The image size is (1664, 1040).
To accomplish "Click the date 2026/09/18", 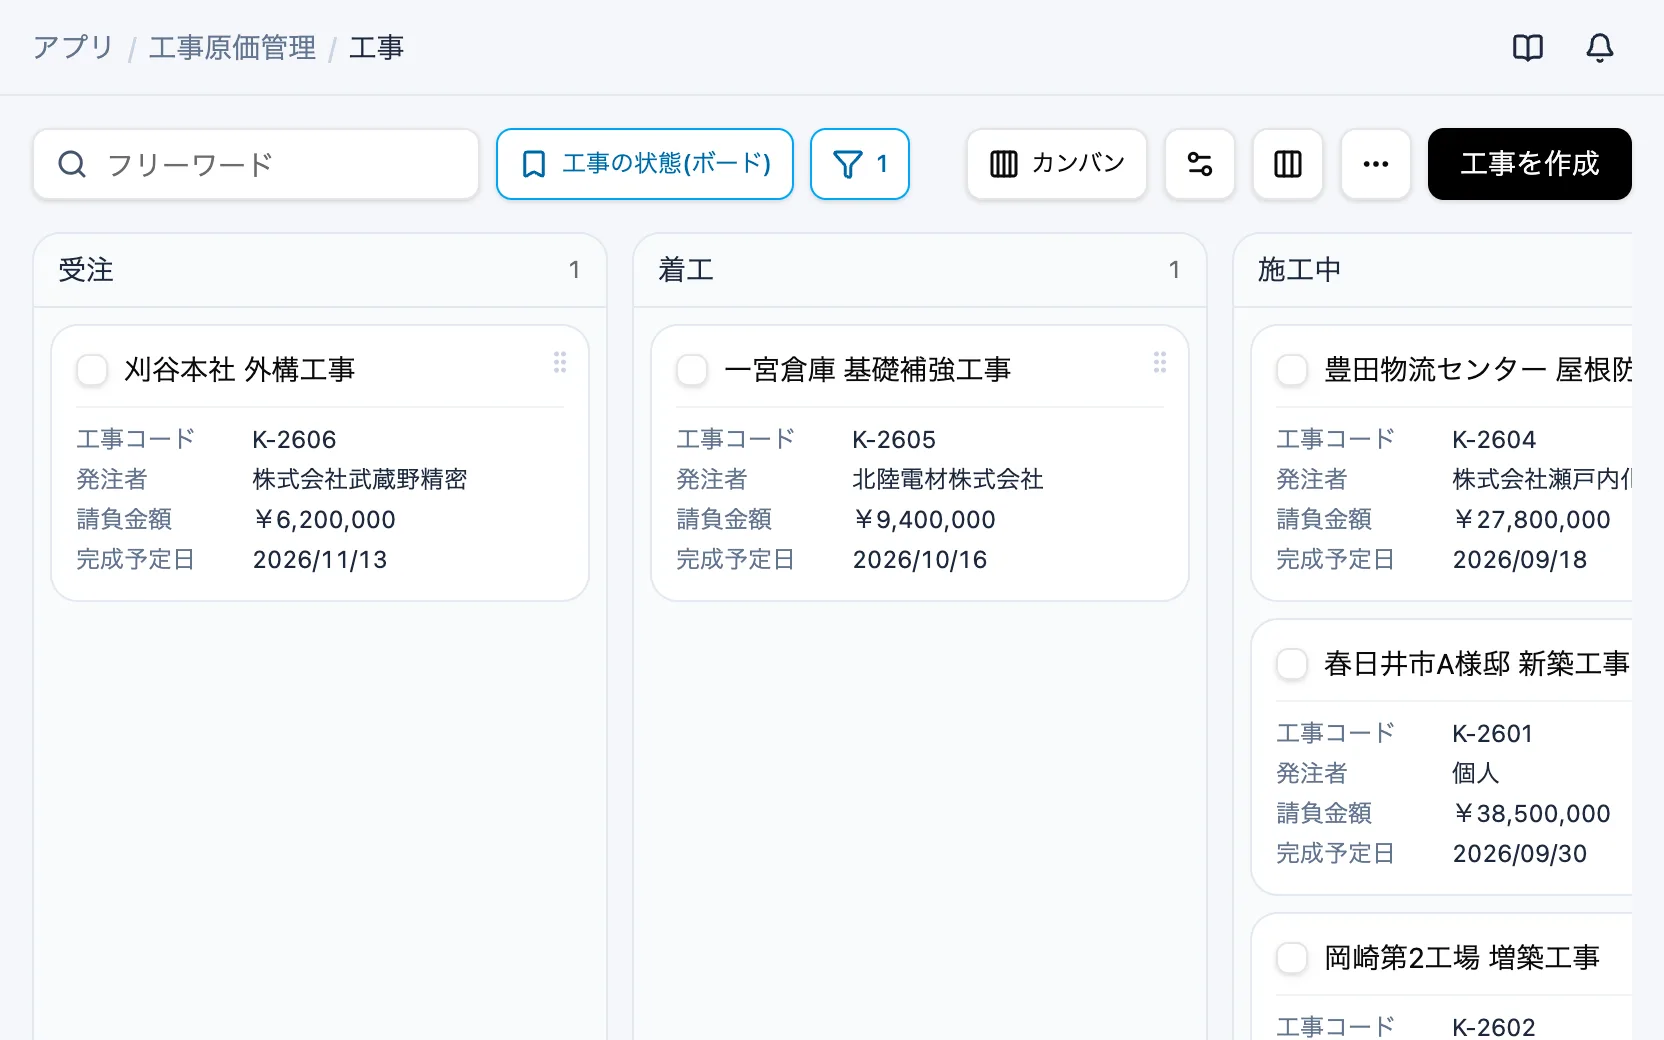I will coord(1520,560).
